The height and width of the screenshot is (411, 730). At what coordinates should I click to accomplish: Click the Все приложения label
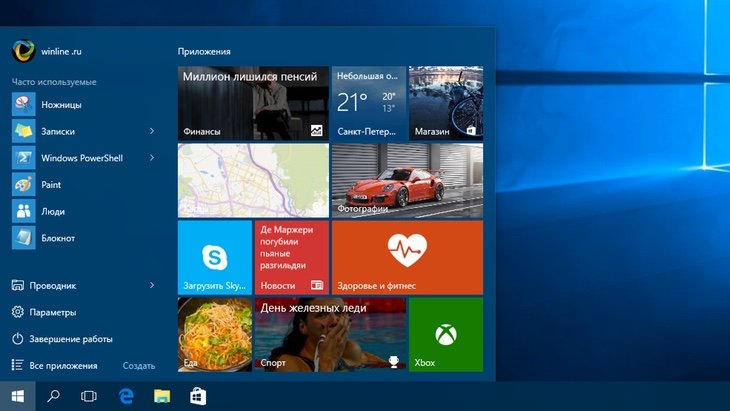point(63,366)
